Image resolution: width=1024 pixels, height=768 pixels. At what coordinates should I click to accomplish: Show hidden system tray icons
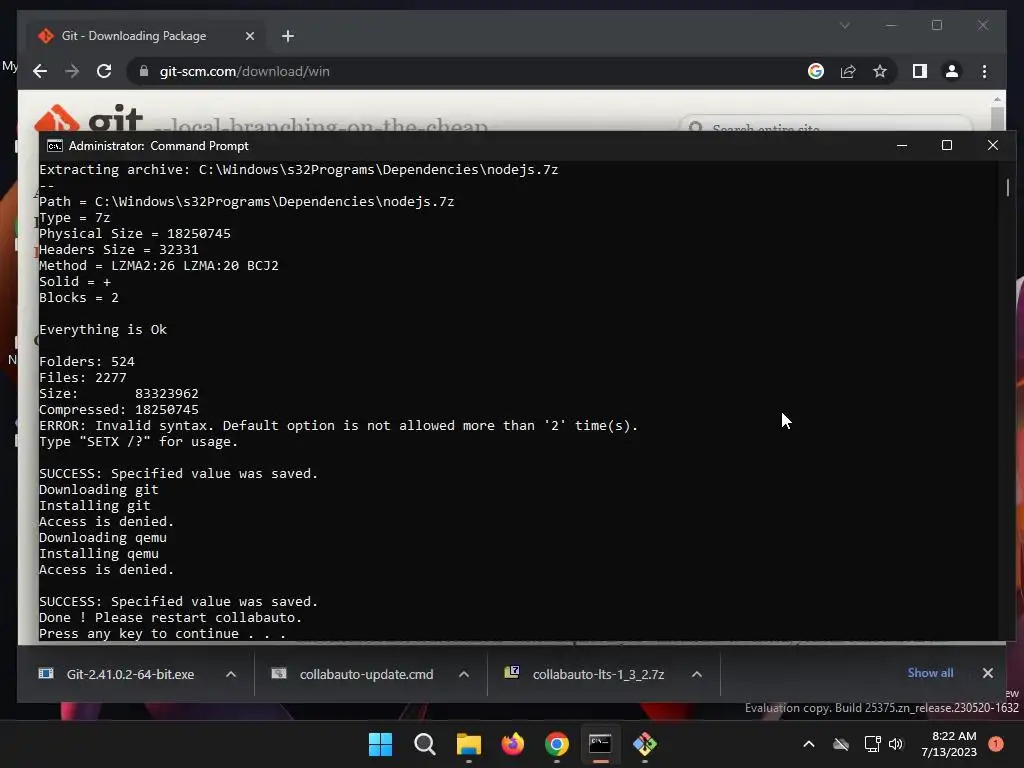click(808, 744)
